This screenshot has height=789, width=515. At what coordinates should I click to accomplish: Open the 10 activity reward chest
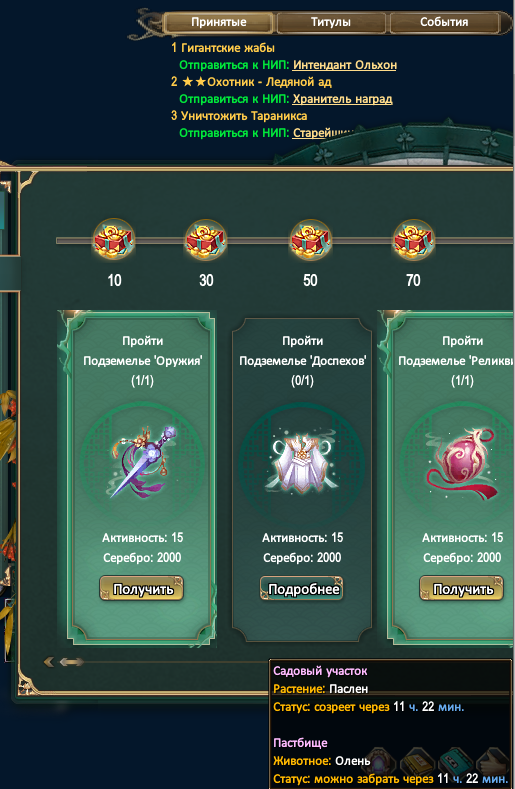pos(114,240)
